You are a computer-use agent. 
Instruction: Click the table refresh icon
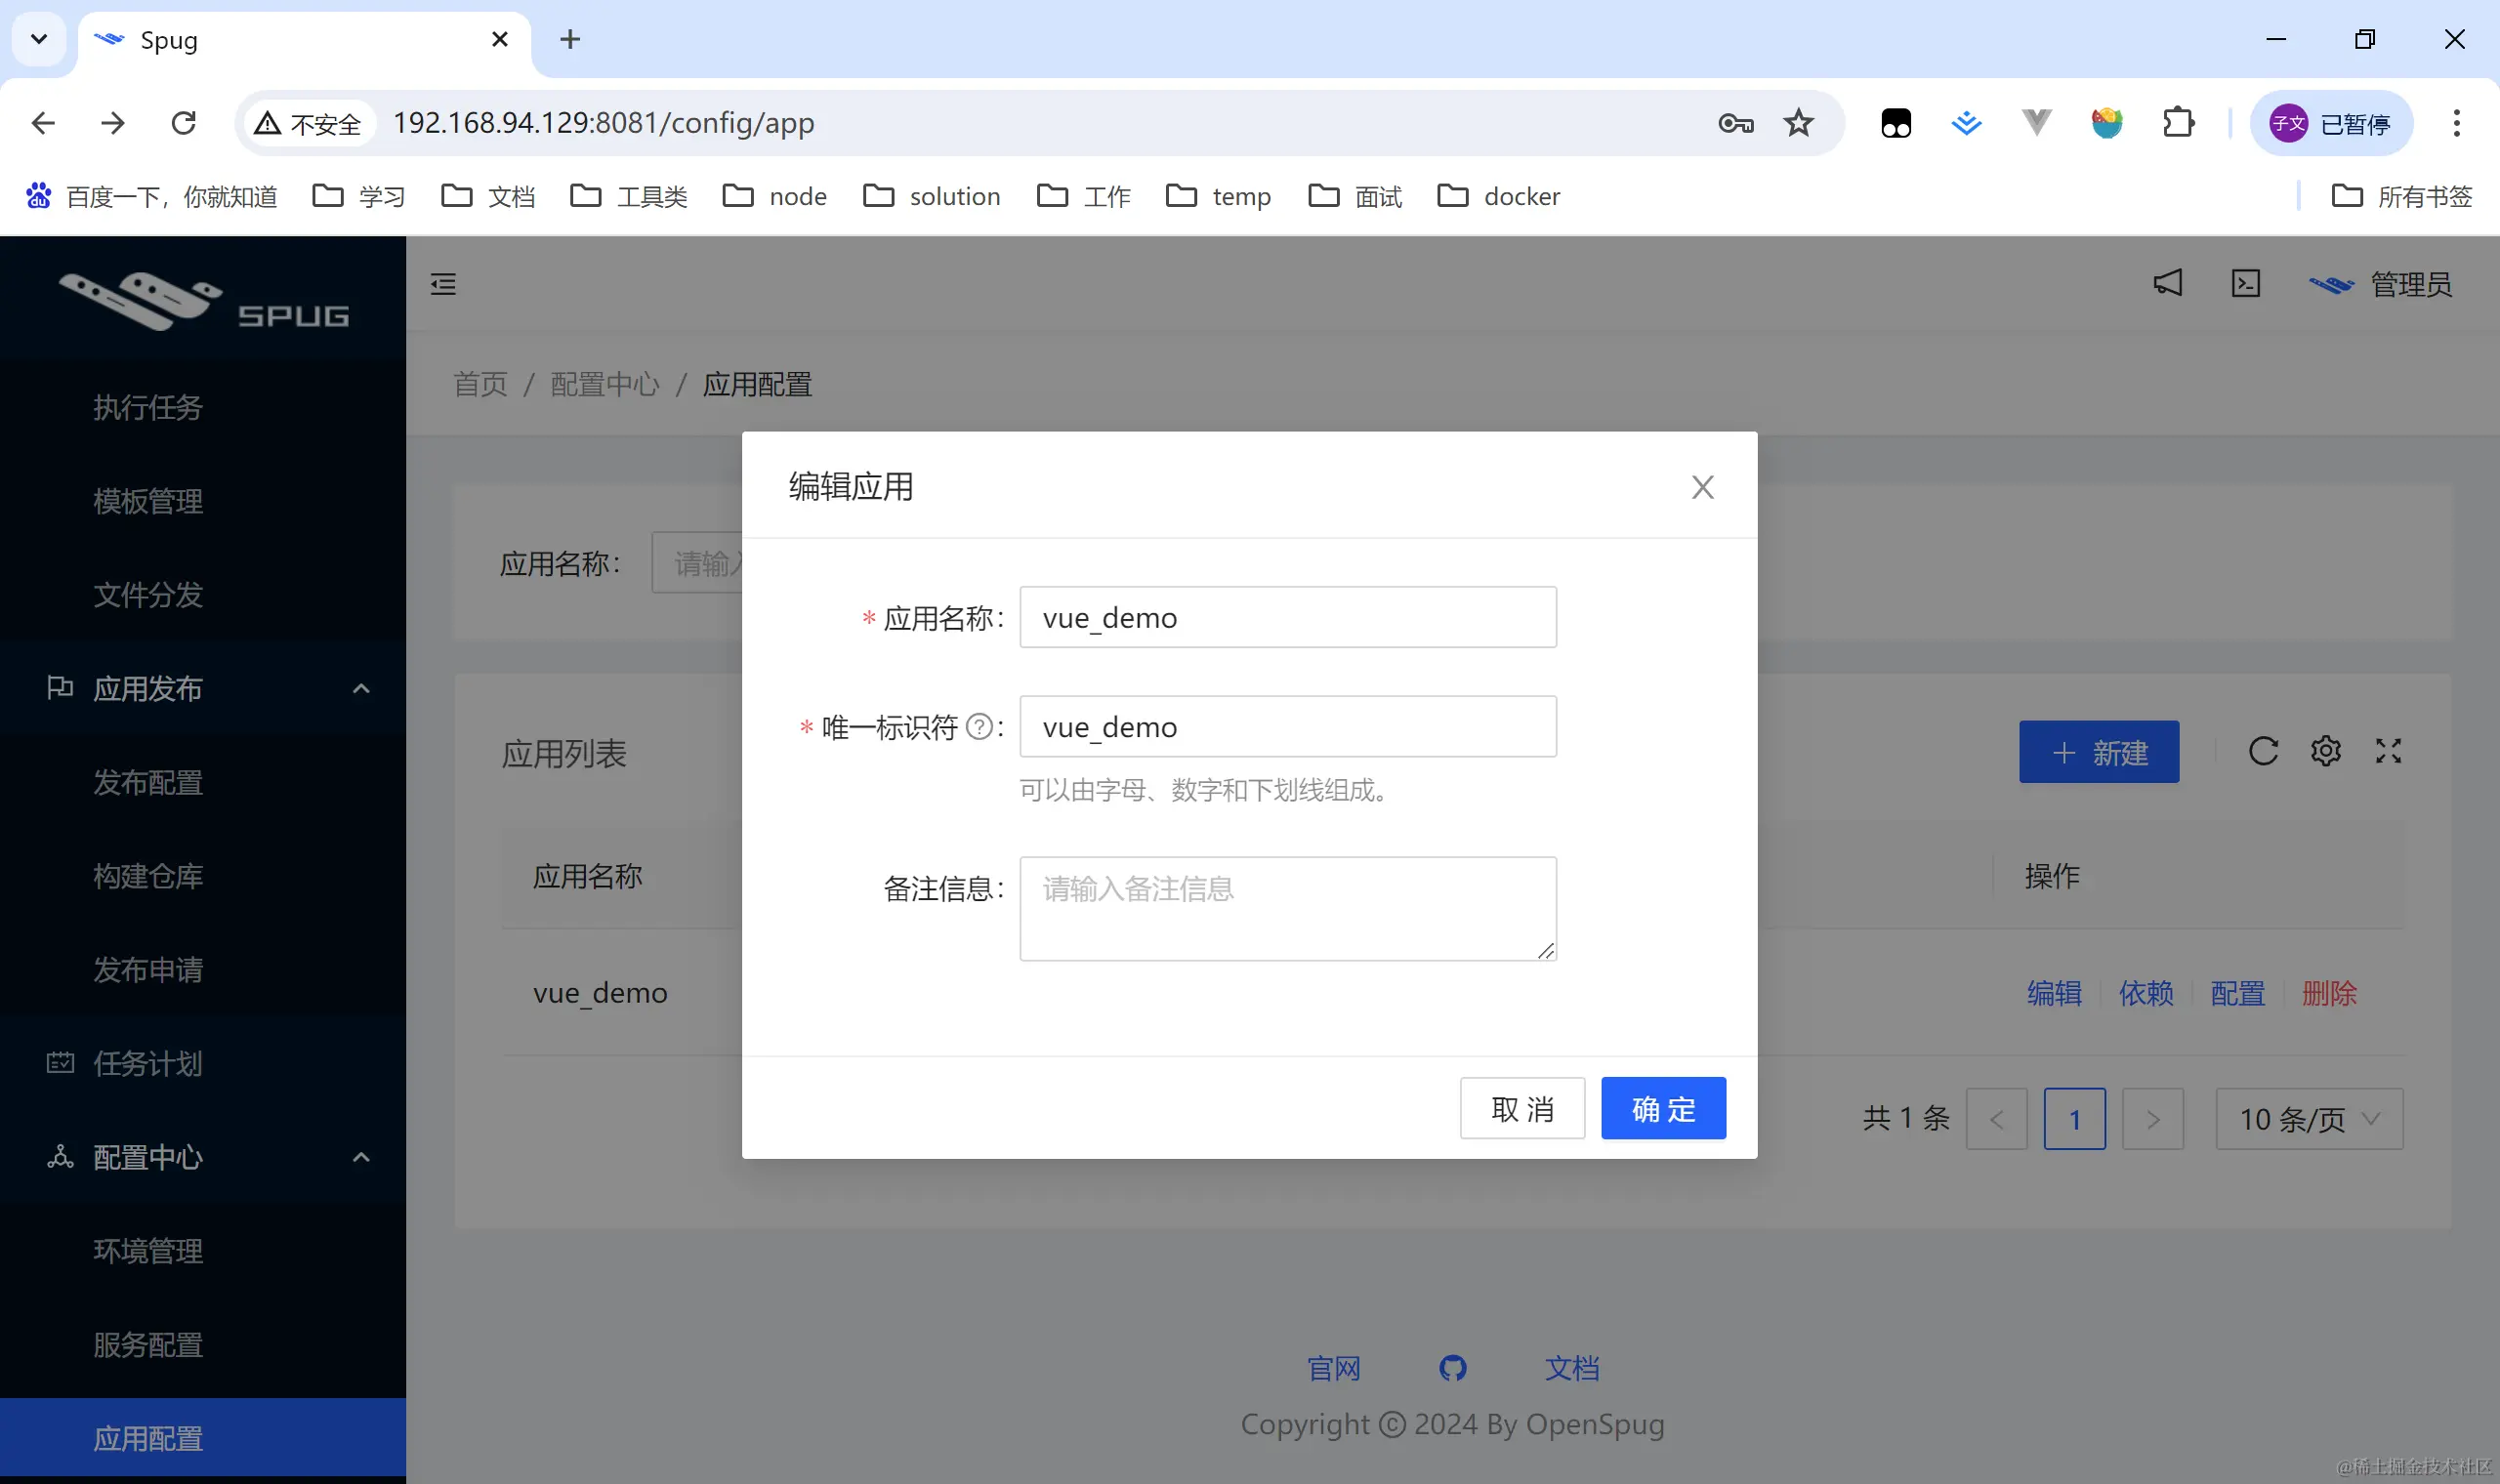(x=2263, y=751)
